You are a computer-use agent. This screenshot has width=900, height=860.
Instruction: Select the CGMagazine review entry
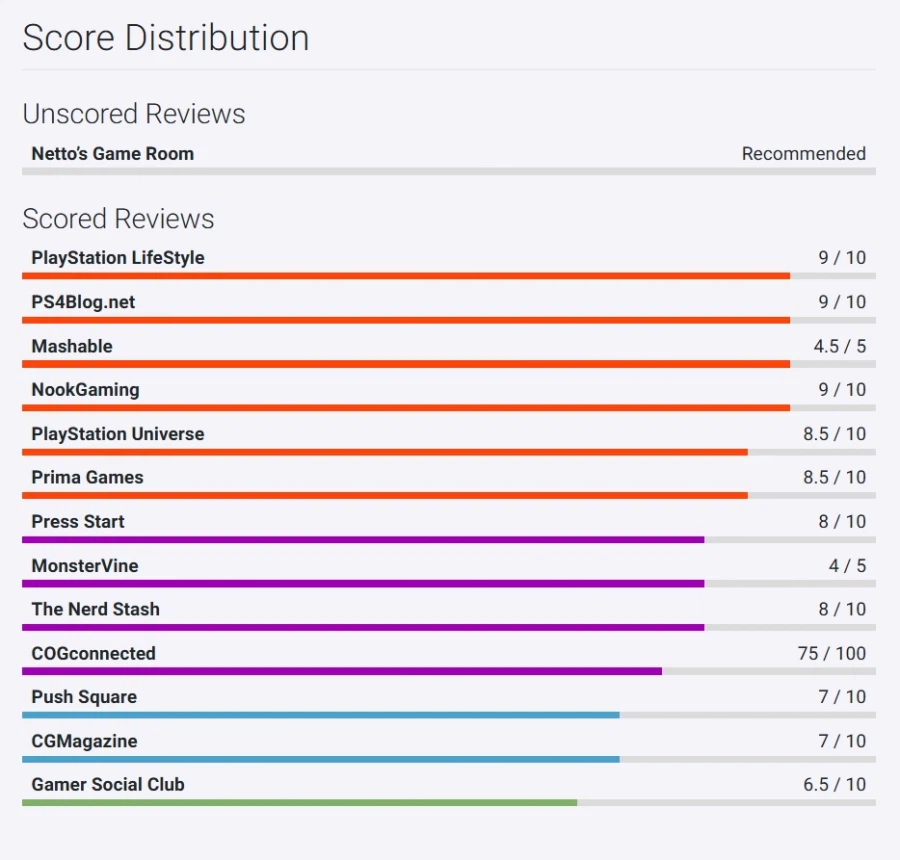84,741
